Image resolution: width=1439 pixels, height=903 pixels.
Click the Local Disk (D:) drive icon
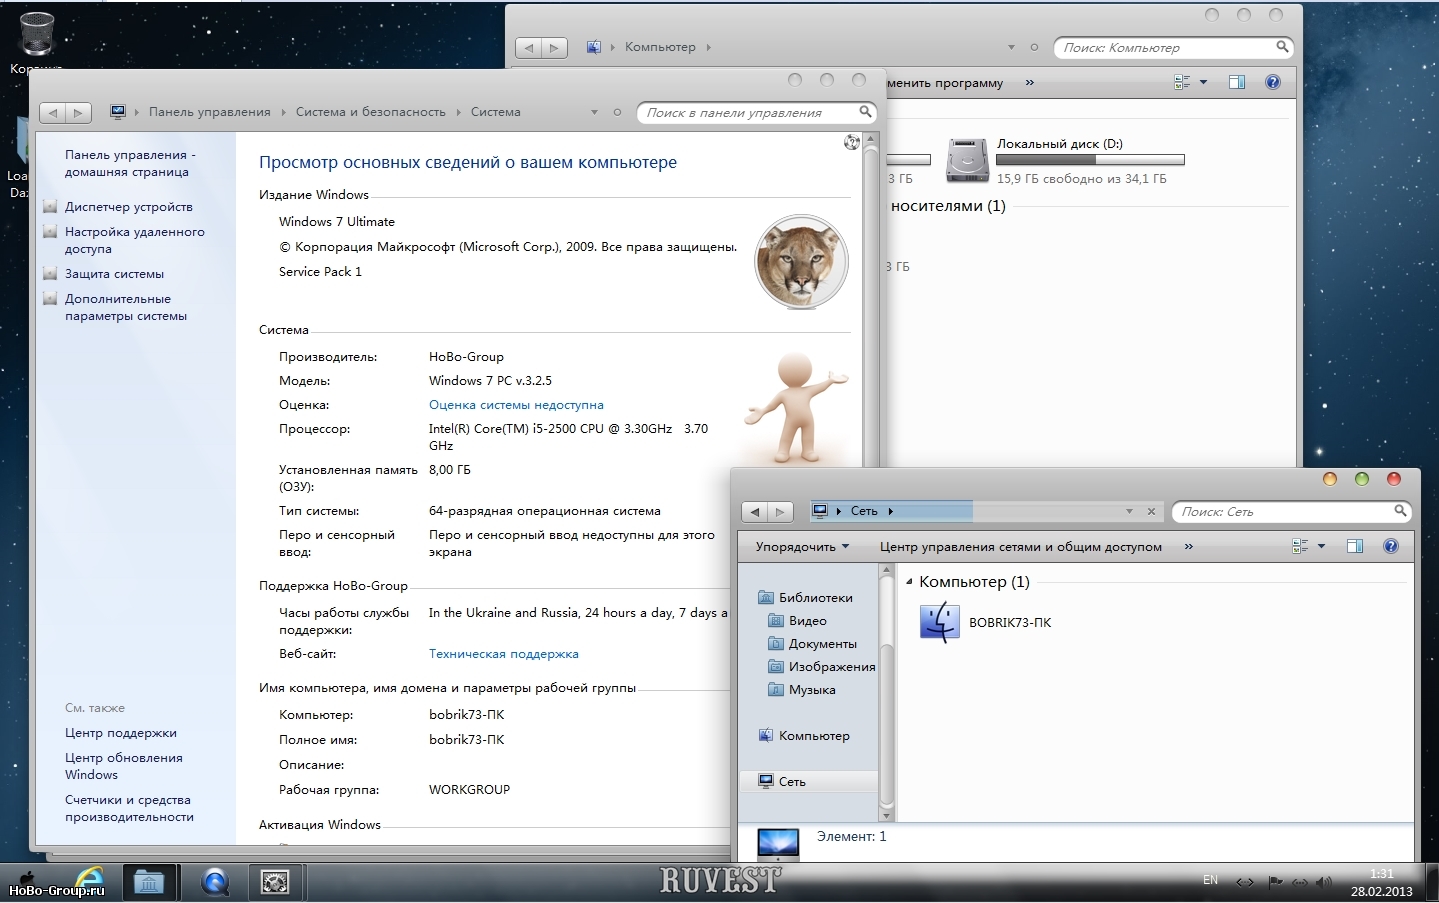point(967,160)
